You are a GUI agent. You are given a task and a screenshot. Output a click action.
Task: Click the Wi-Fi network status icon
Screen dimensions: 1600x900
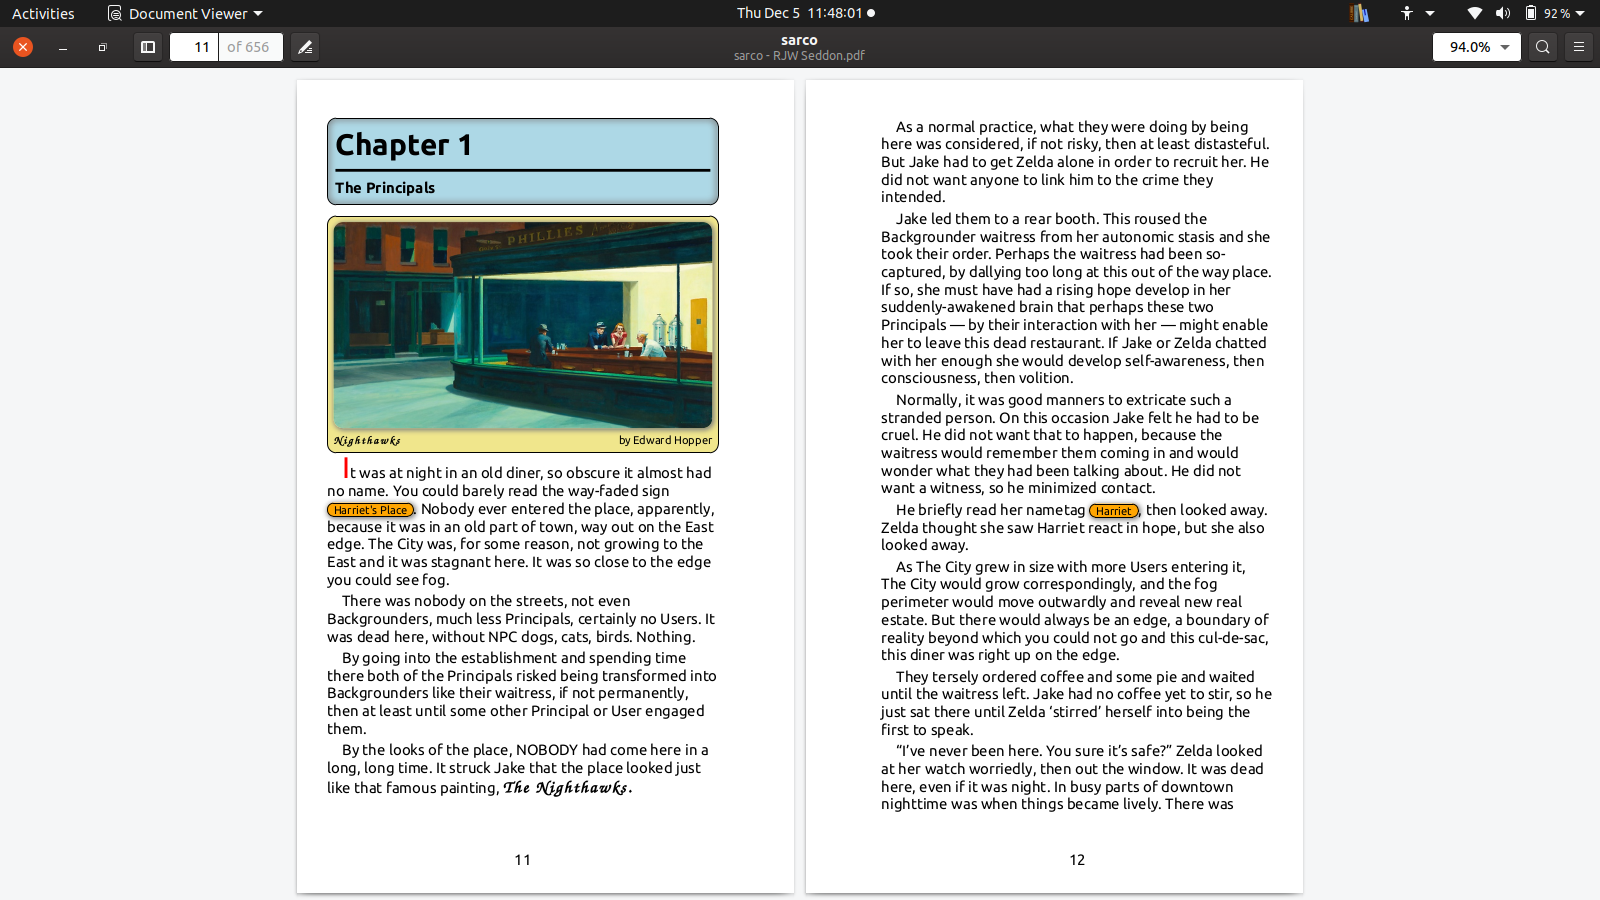1475,13
